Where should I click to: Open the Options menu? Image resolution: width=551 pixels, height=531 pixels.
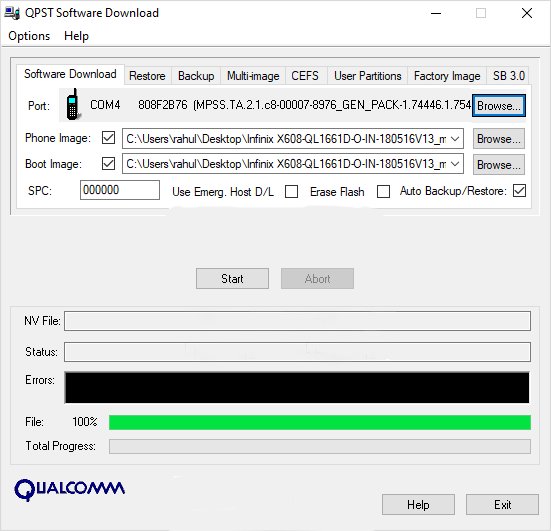[x=29, y=36]
